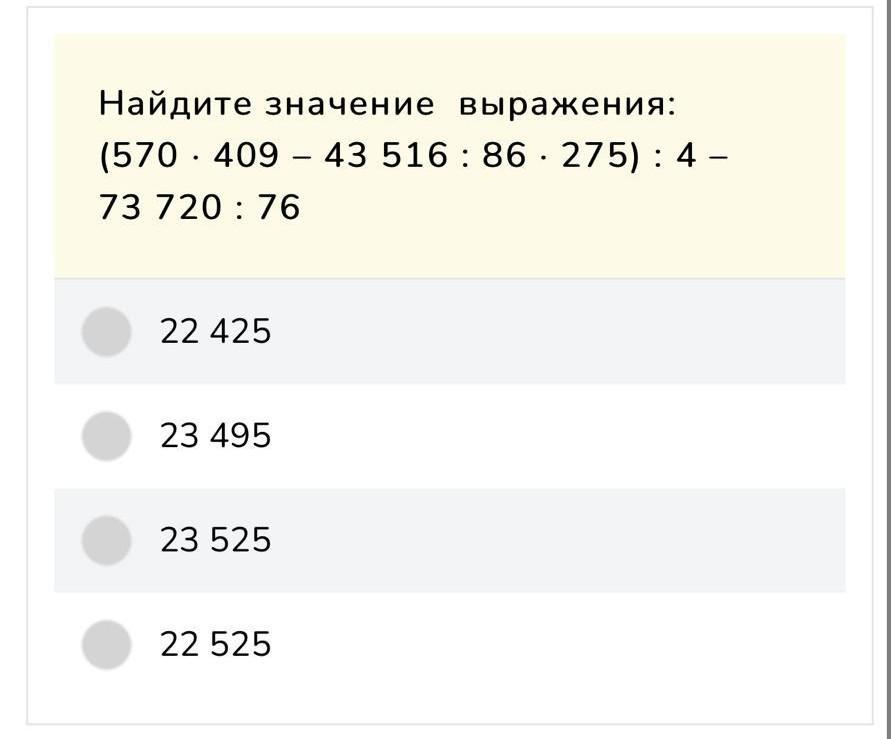
Task: Mark the radio circle beside 22 525
Action: click(106, 644)
